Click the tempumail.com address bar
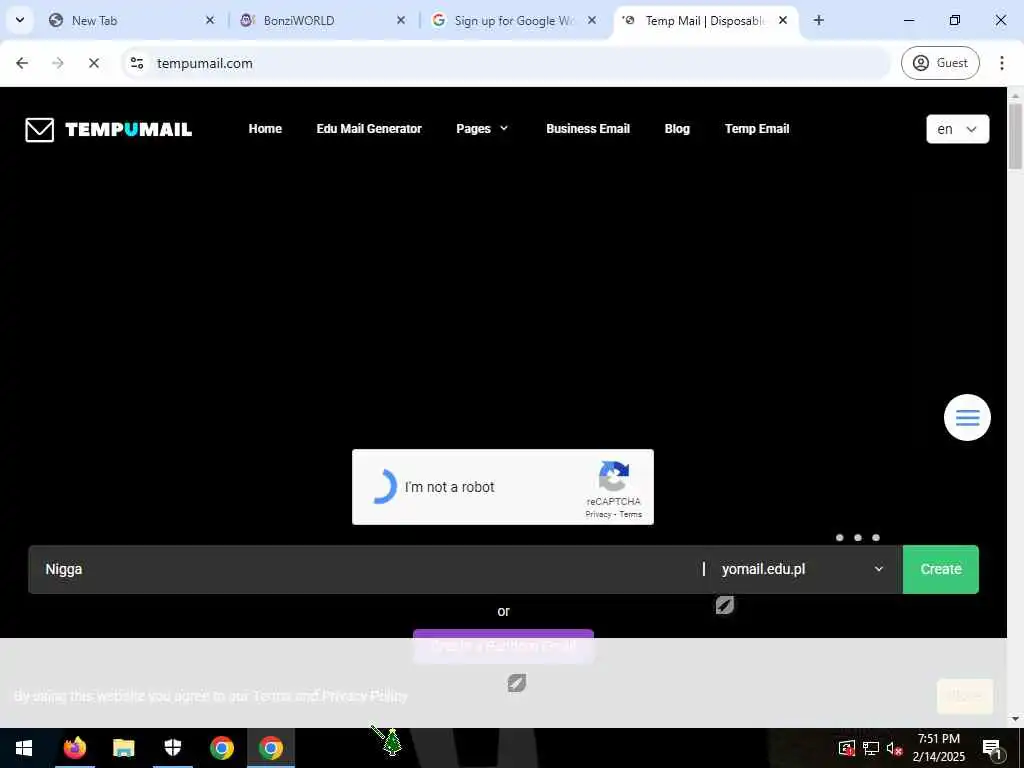The height and width of the screenshot is (768, 1024). coord(507,63)
